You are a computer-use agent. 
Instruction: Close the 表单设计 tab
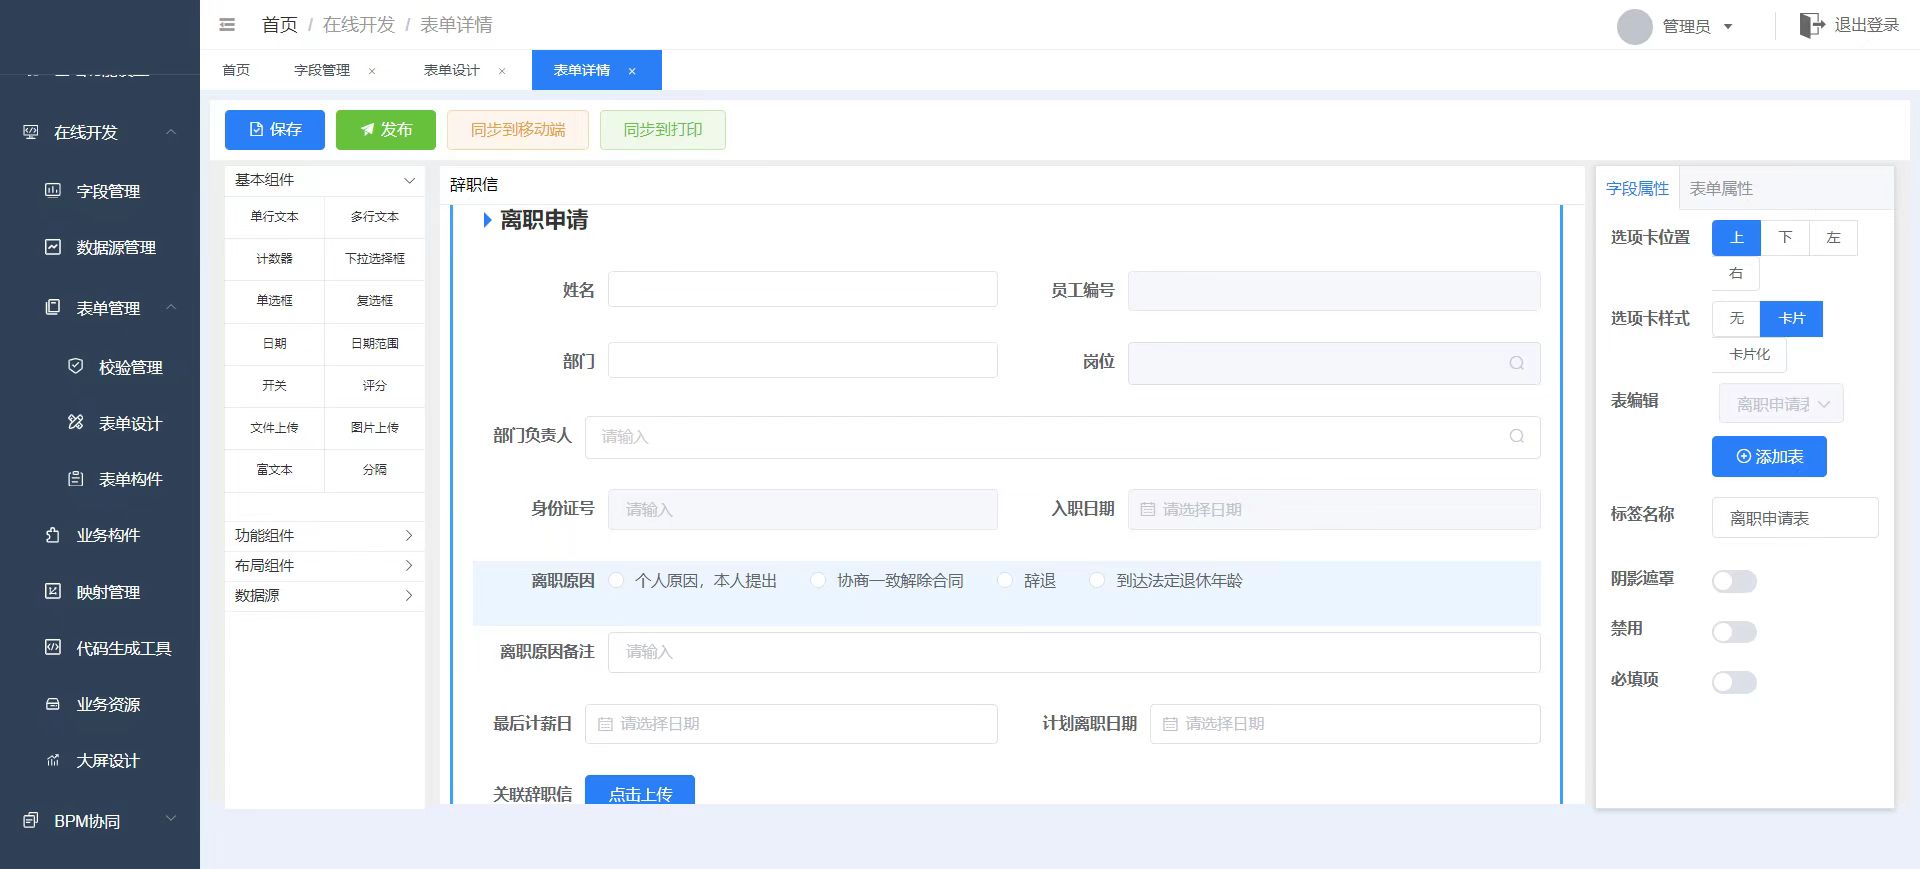tap(502, 71)
